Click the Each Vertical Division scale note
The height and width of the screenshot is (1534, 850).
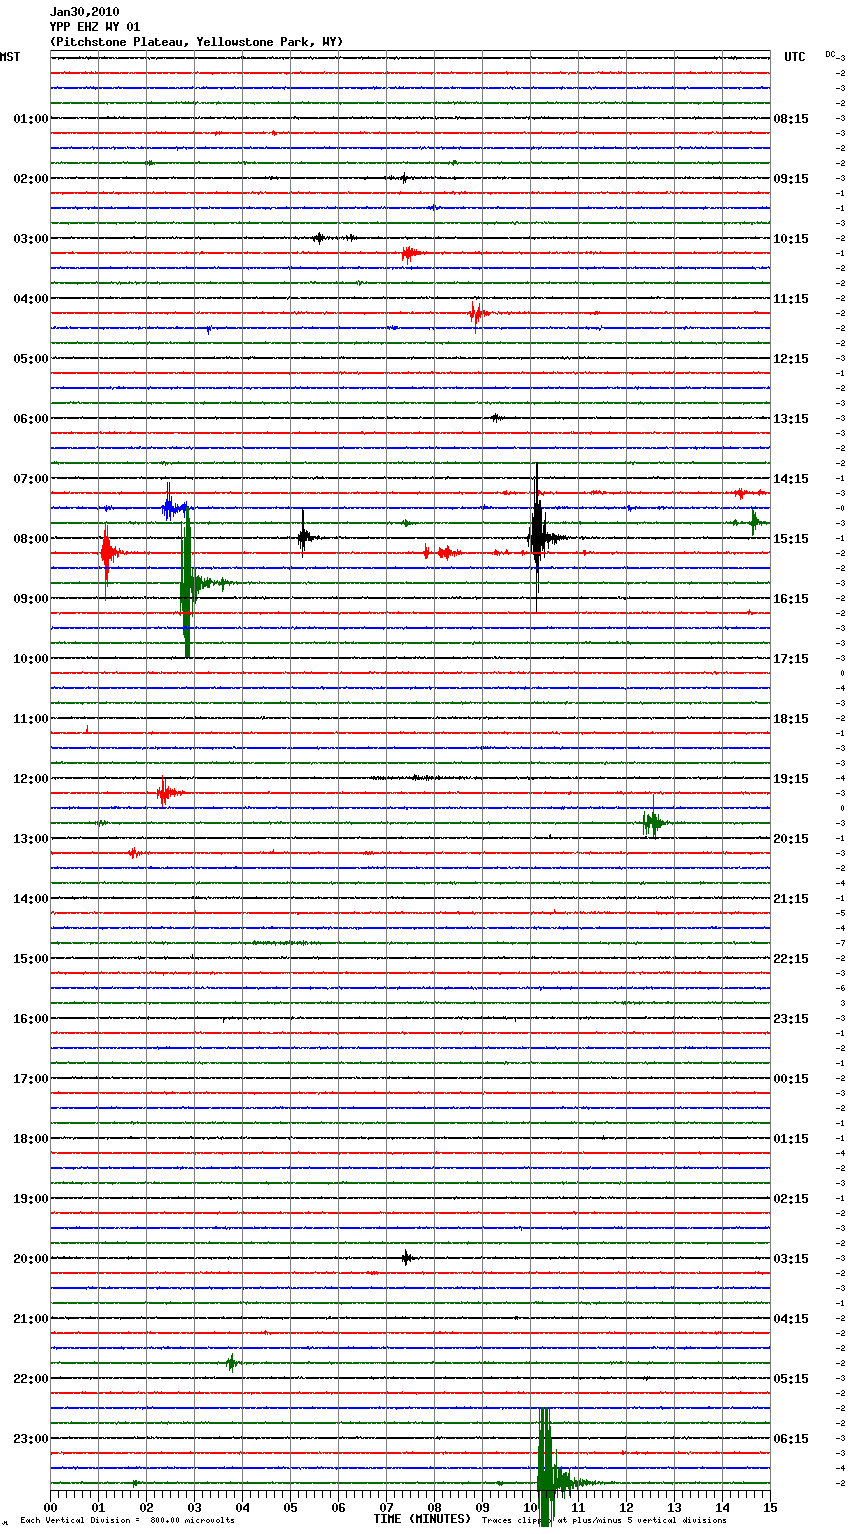(127, 1520)
